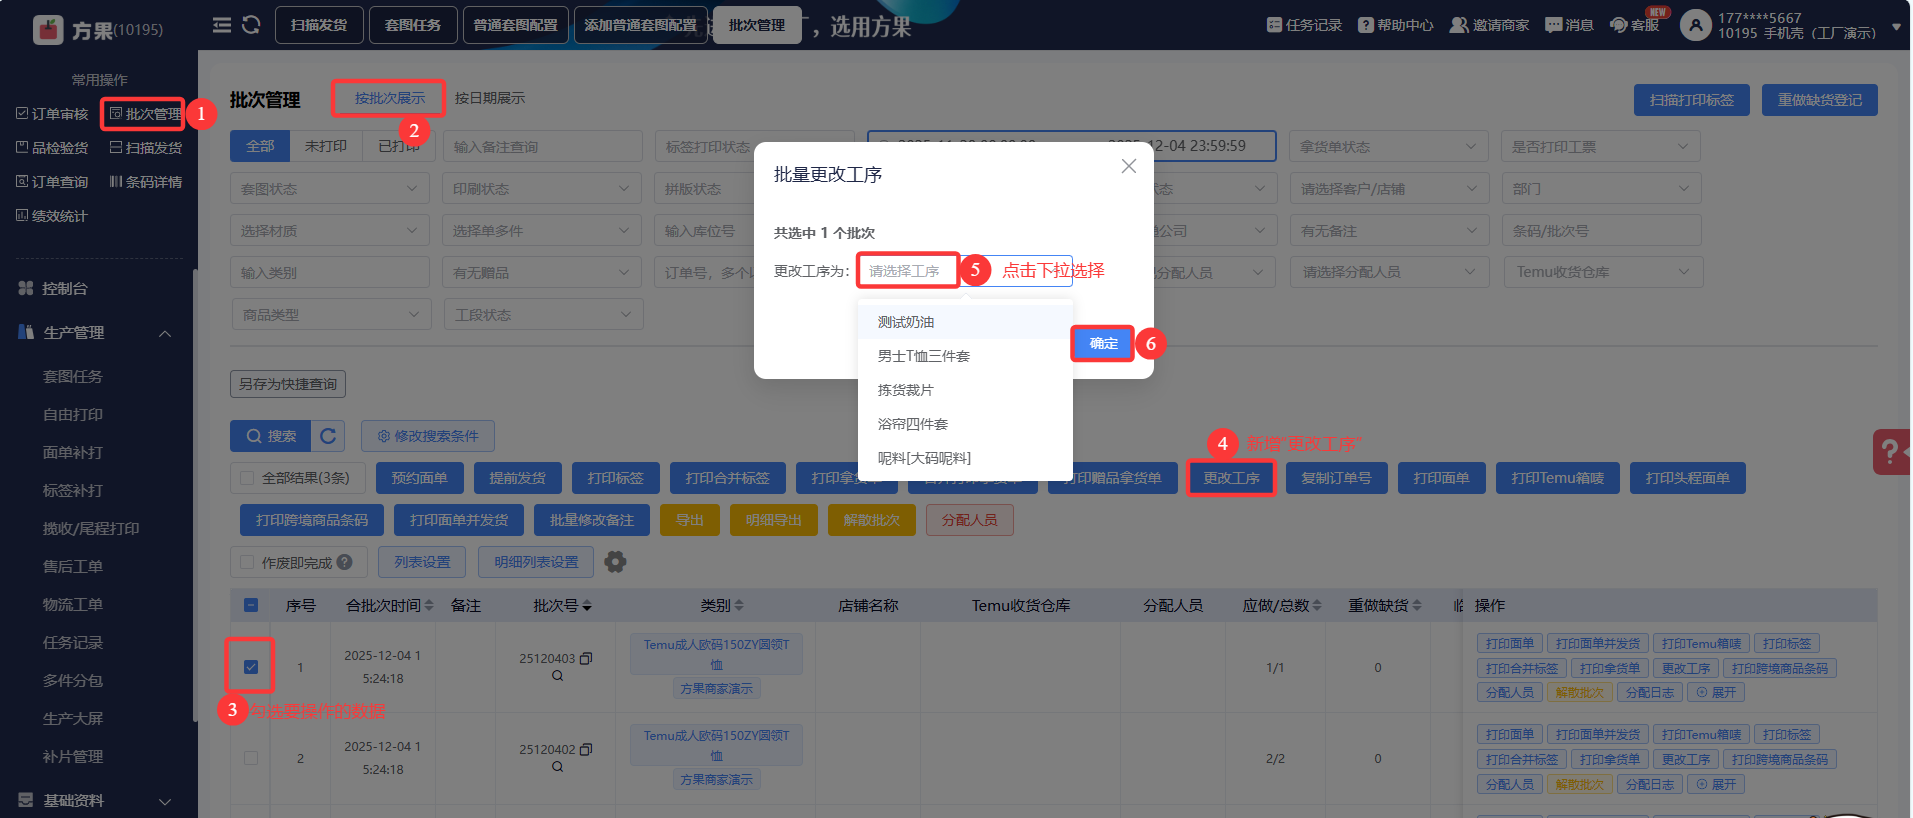Open the account dropdown arrow
Viewport: 1913px width, 818px height.
pos(1897,27)
